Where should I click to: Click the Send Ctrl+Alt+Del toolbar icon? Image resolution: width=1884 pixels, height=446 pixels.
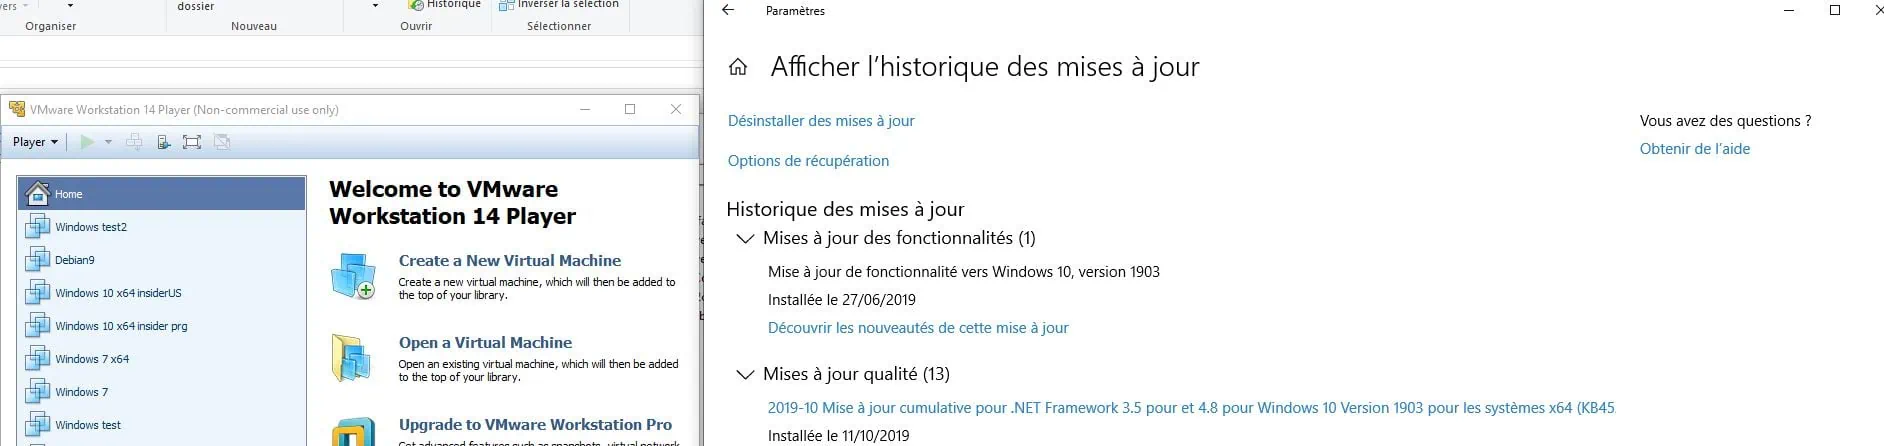point(134,142)
